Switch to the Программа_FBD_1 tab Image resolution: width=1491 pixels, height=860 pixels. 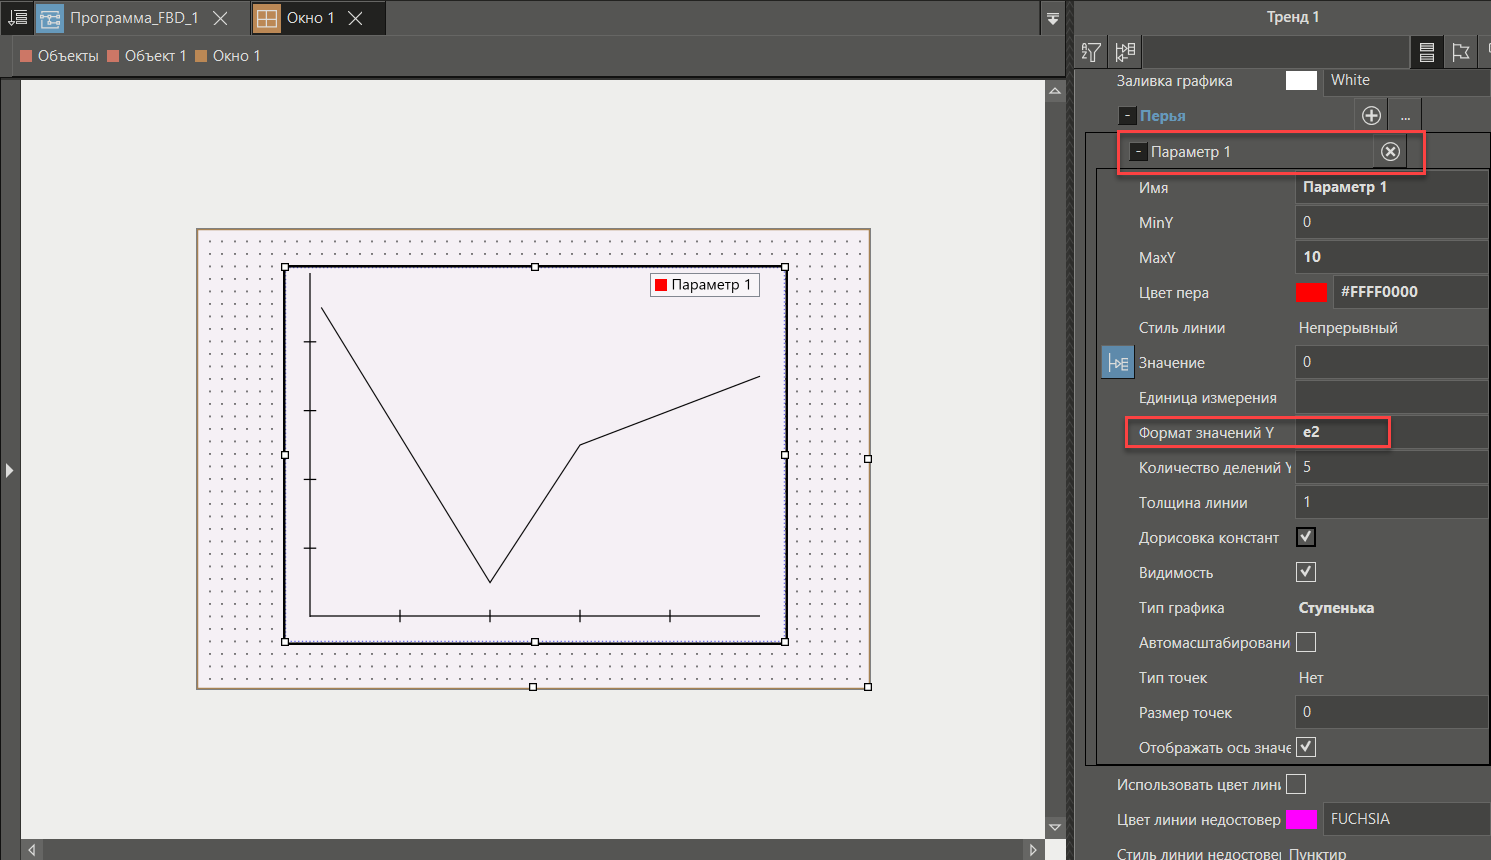[133, 18]
